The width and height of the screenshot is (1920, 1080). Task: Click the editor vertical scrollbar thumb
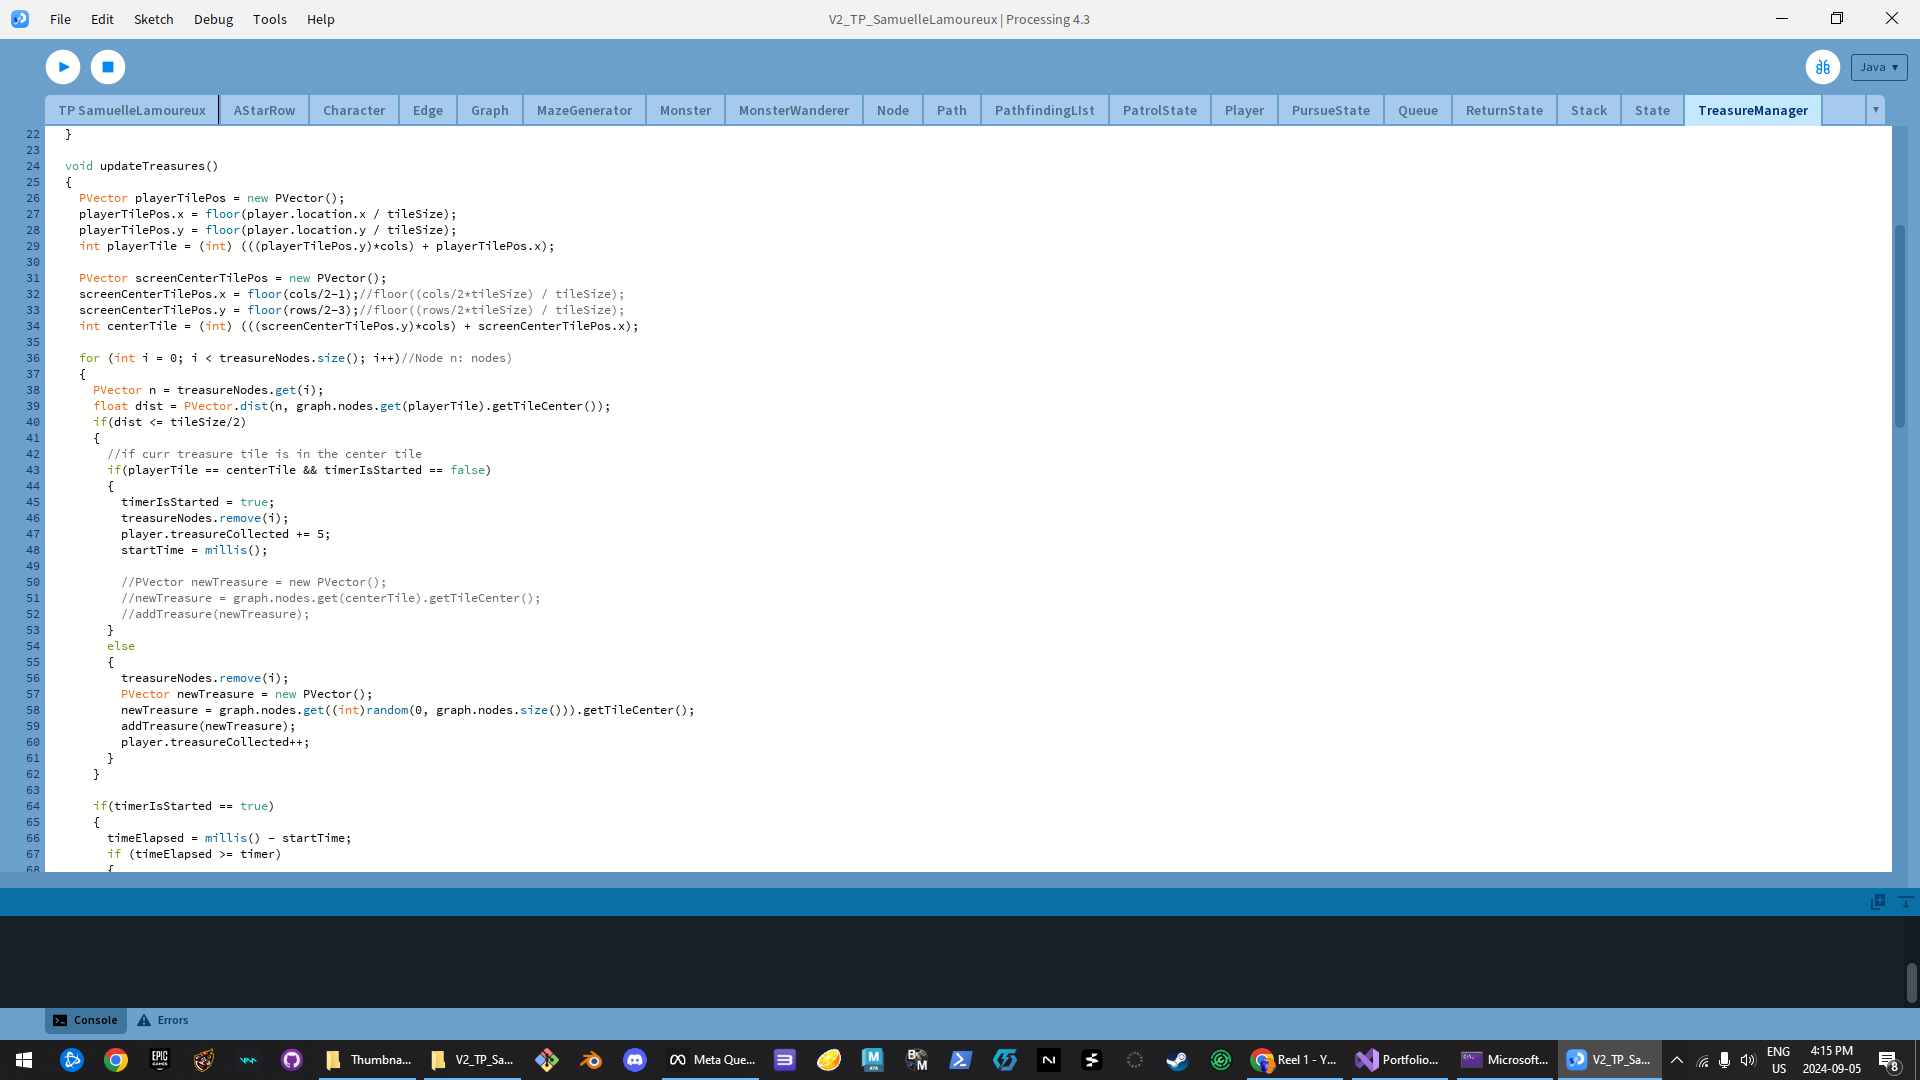click(x=1899, y=325)
